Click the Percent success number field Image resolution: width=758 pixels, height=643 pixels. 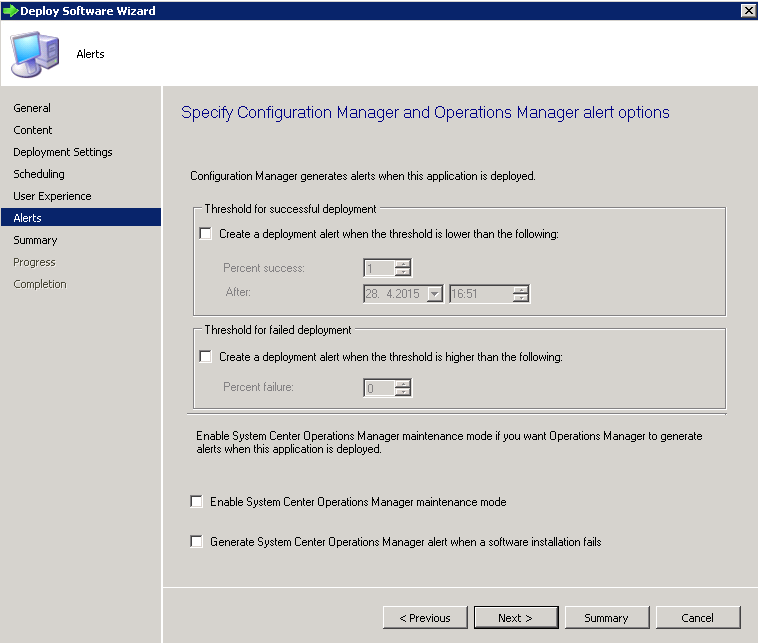pos(379,268)
